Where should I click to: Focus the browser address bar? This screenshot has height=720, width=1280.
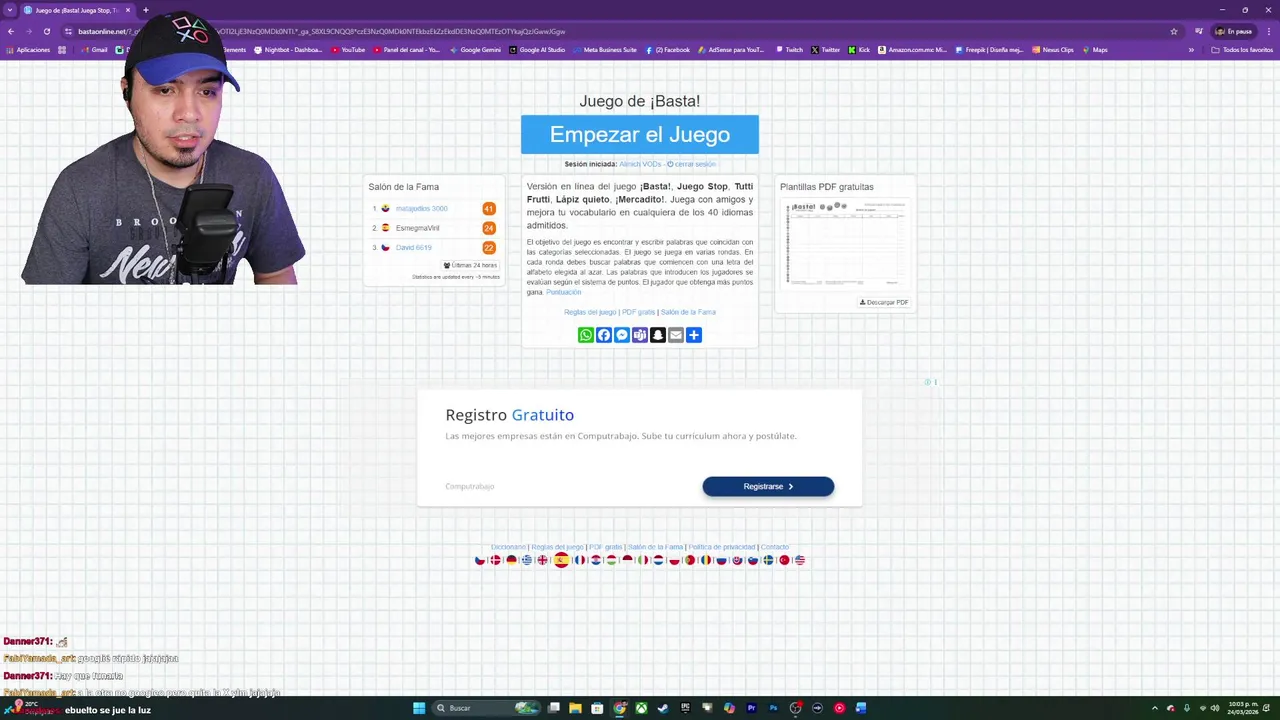620,31
